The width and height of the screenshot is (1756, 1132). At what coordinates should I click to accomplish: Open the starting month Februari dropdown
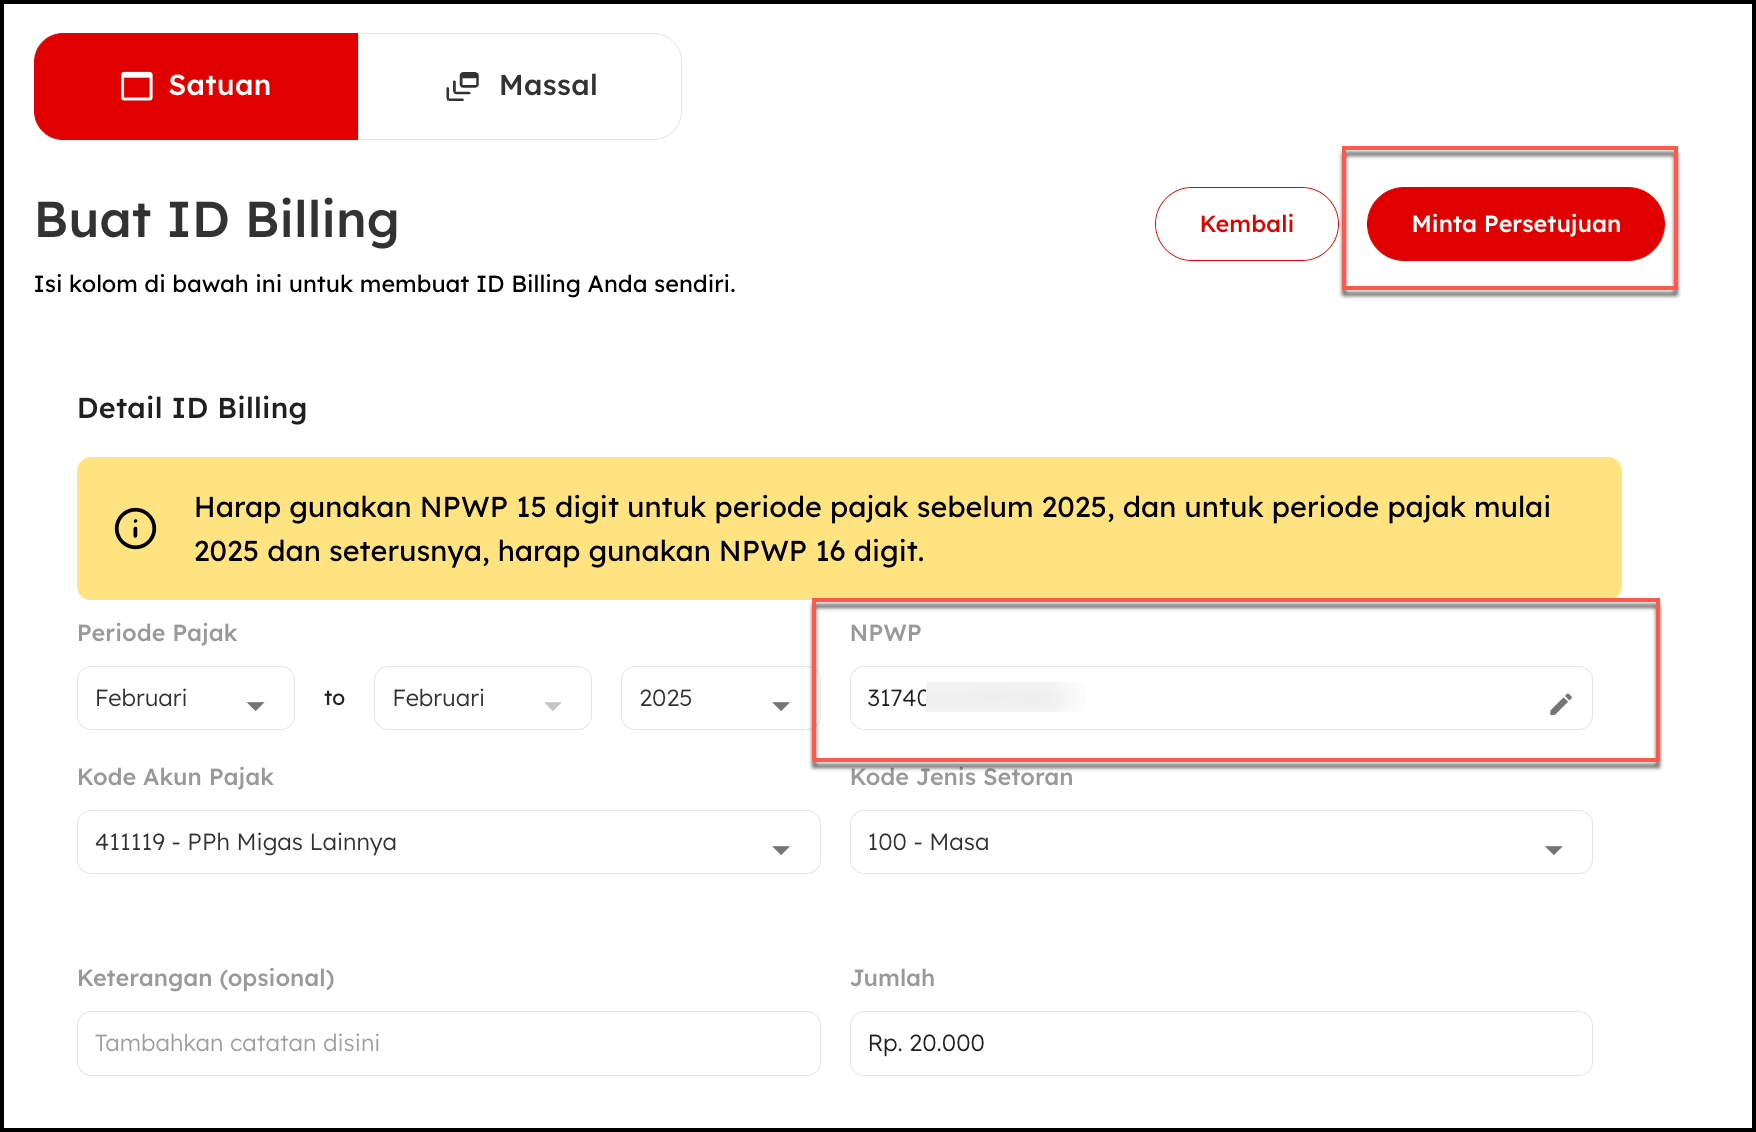[x=185, y=698]
